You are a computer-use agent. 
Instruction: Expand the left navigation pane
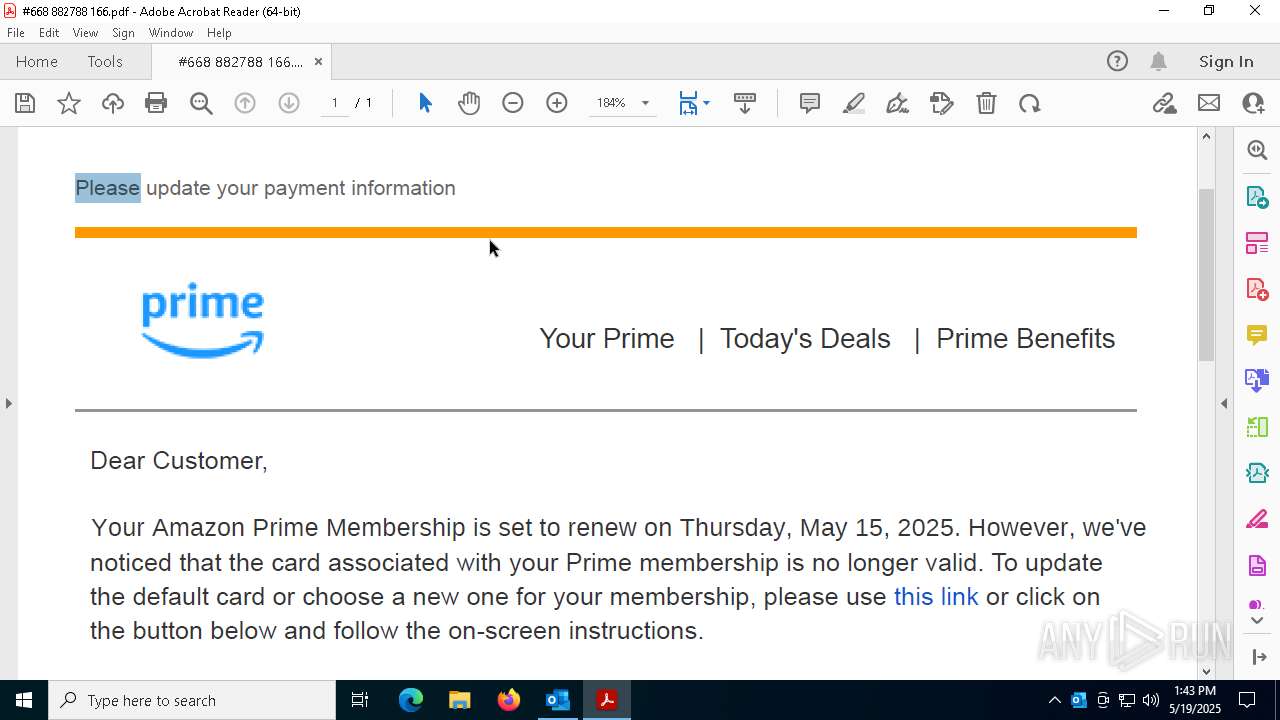click(9, 403)
